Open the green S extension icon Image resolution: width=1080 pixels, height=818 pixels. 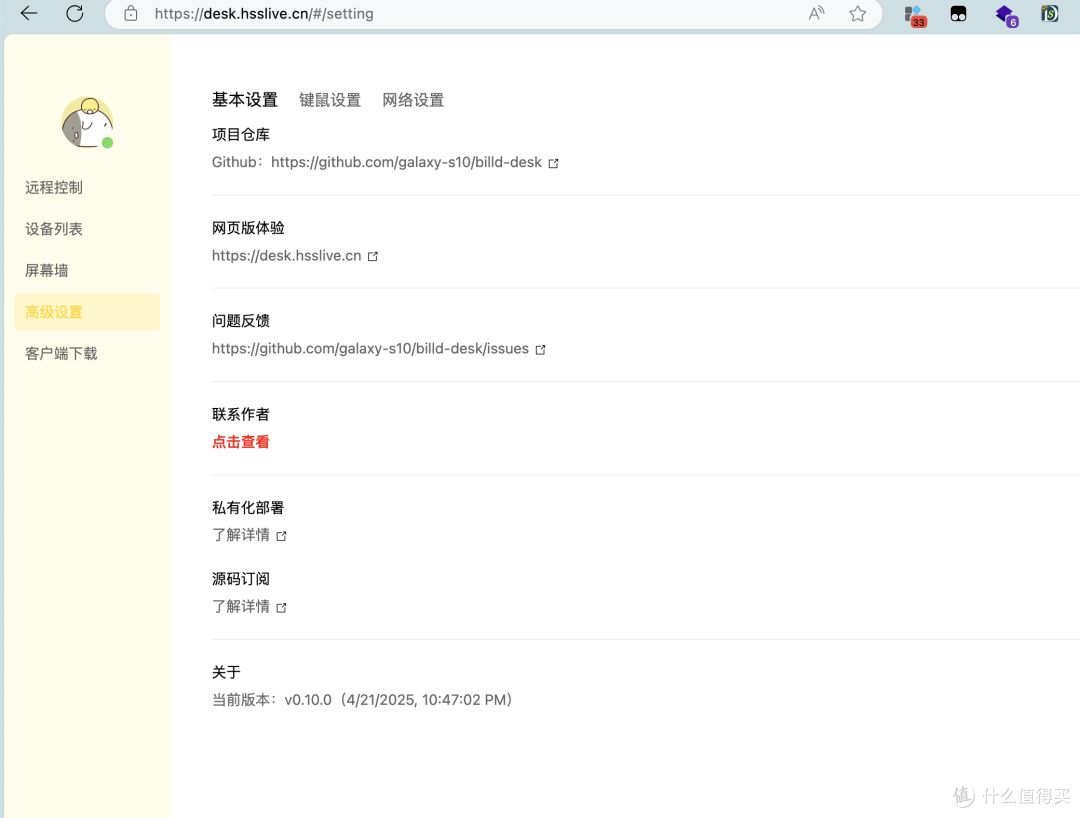pos(1050,13)
